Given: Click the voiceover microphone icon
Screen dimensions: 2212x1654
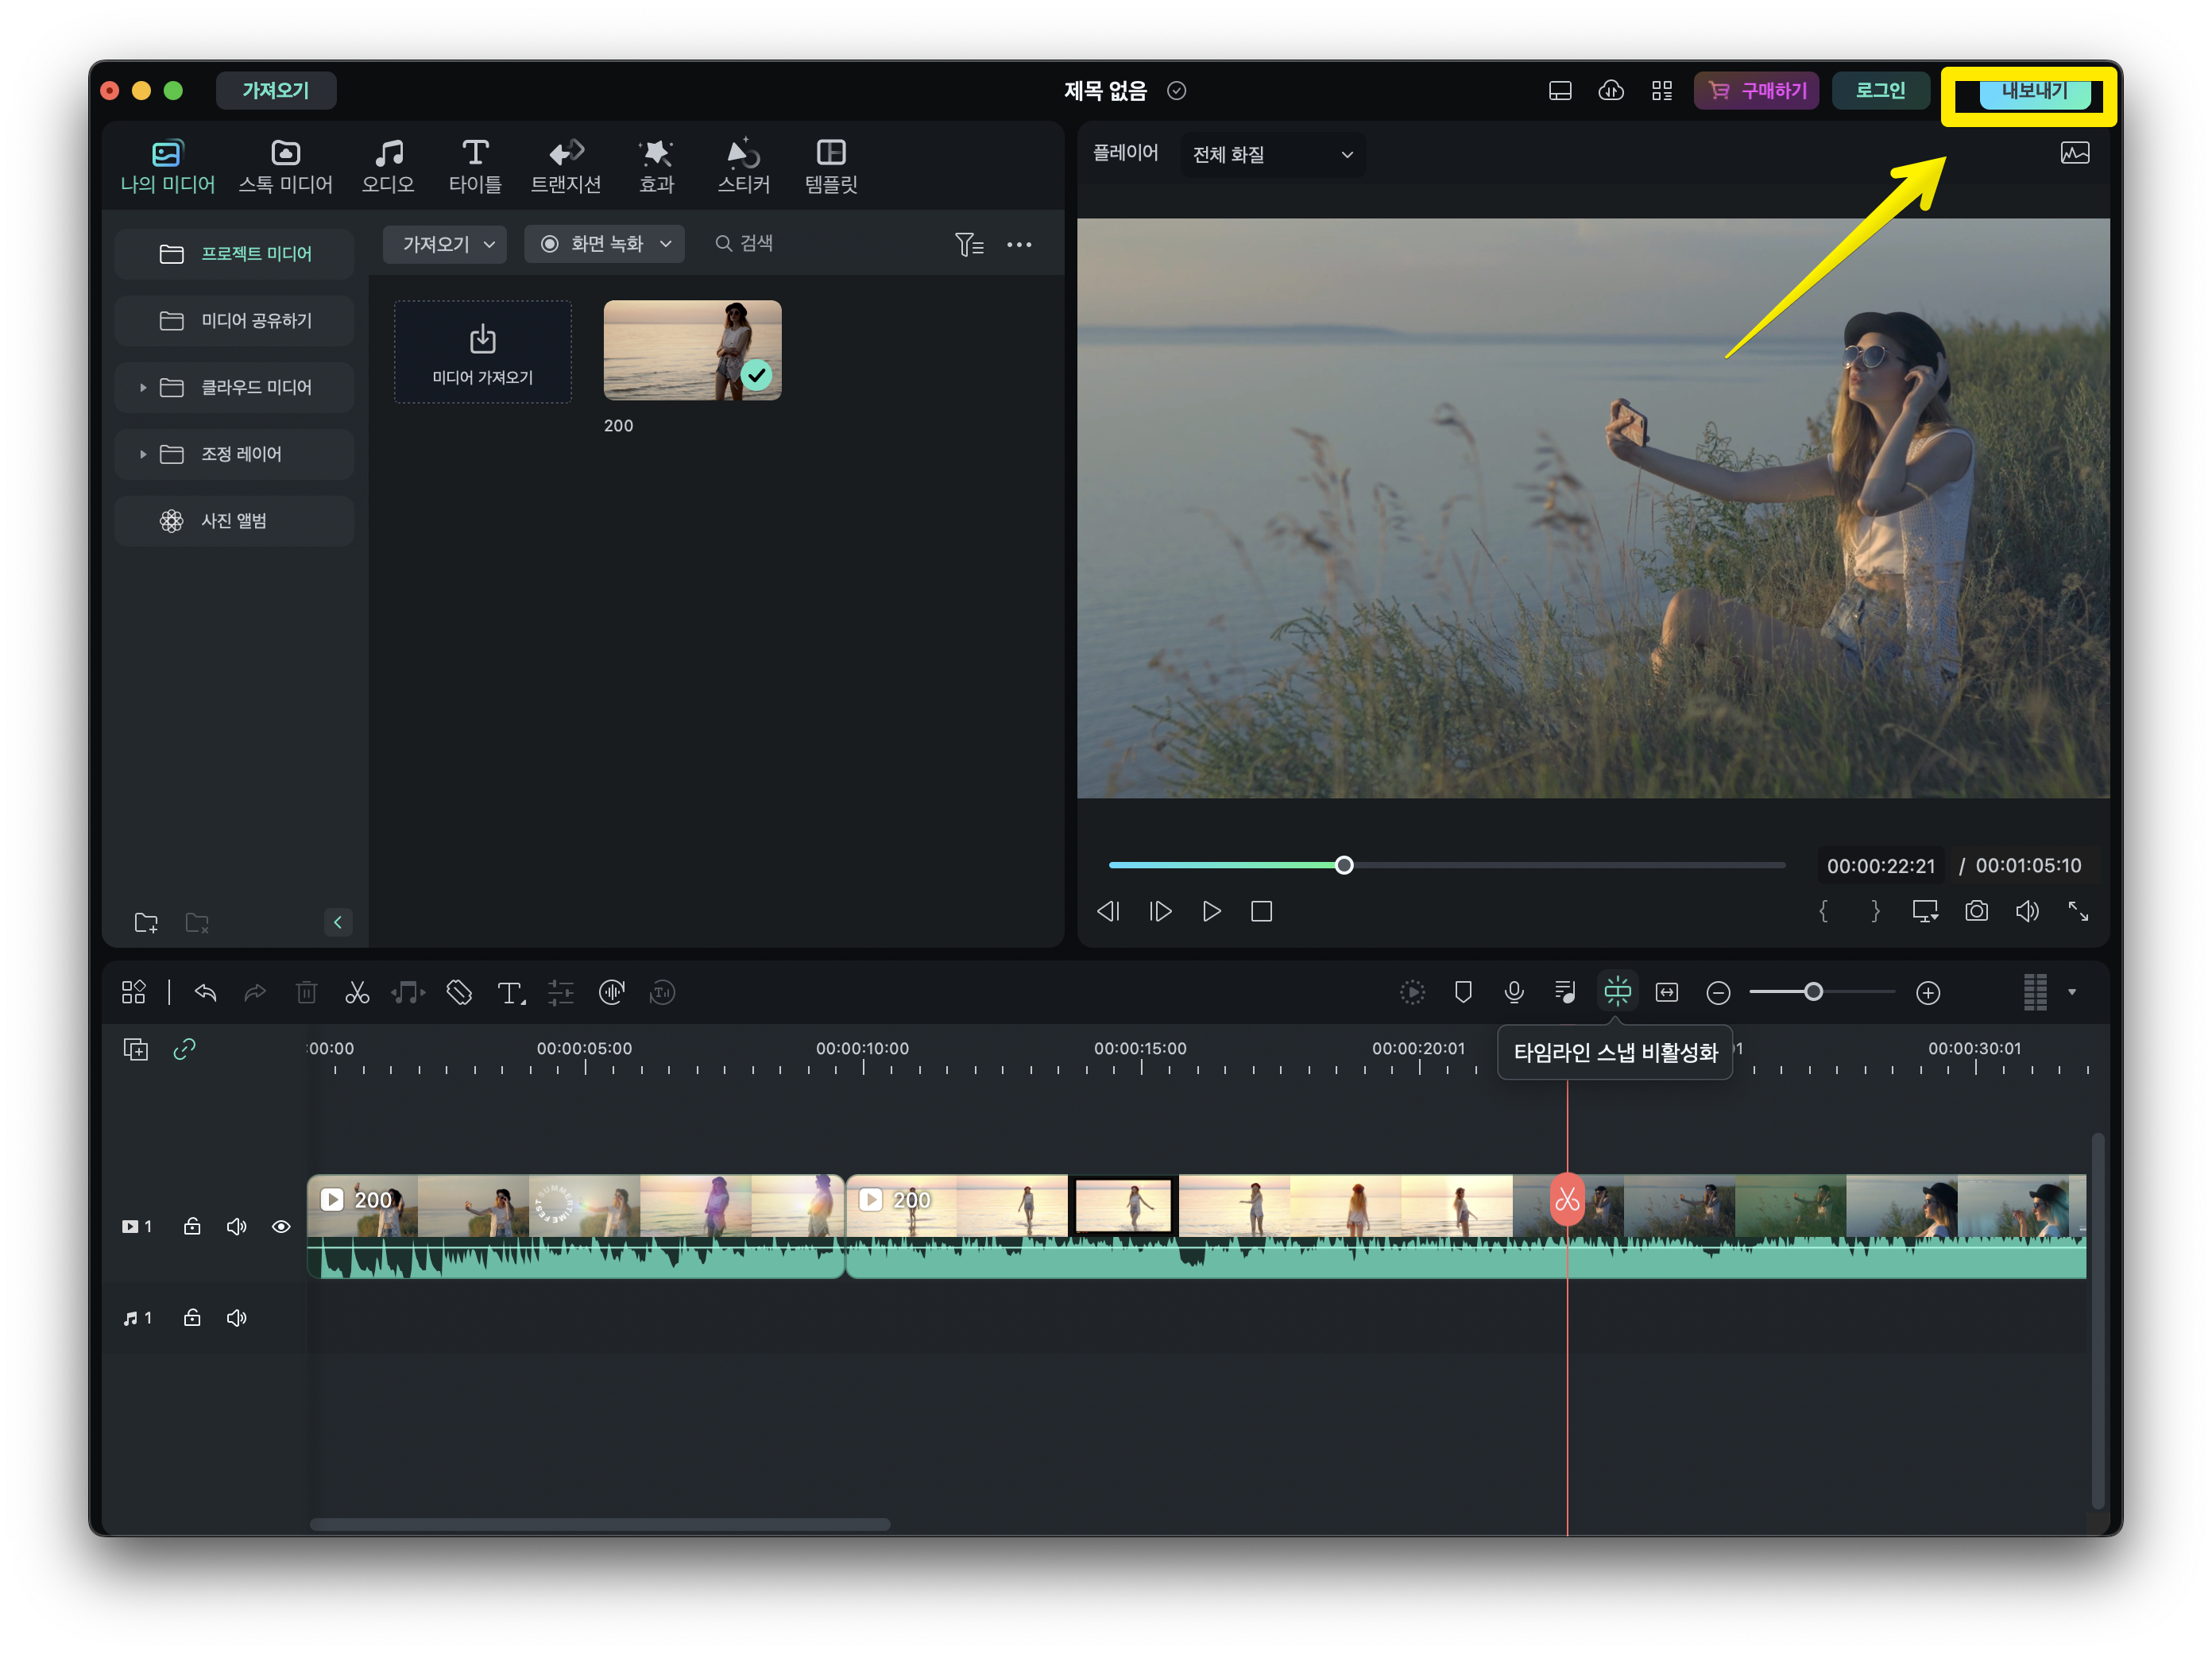Looking at the screenshot, I should tap(1514, 992).
